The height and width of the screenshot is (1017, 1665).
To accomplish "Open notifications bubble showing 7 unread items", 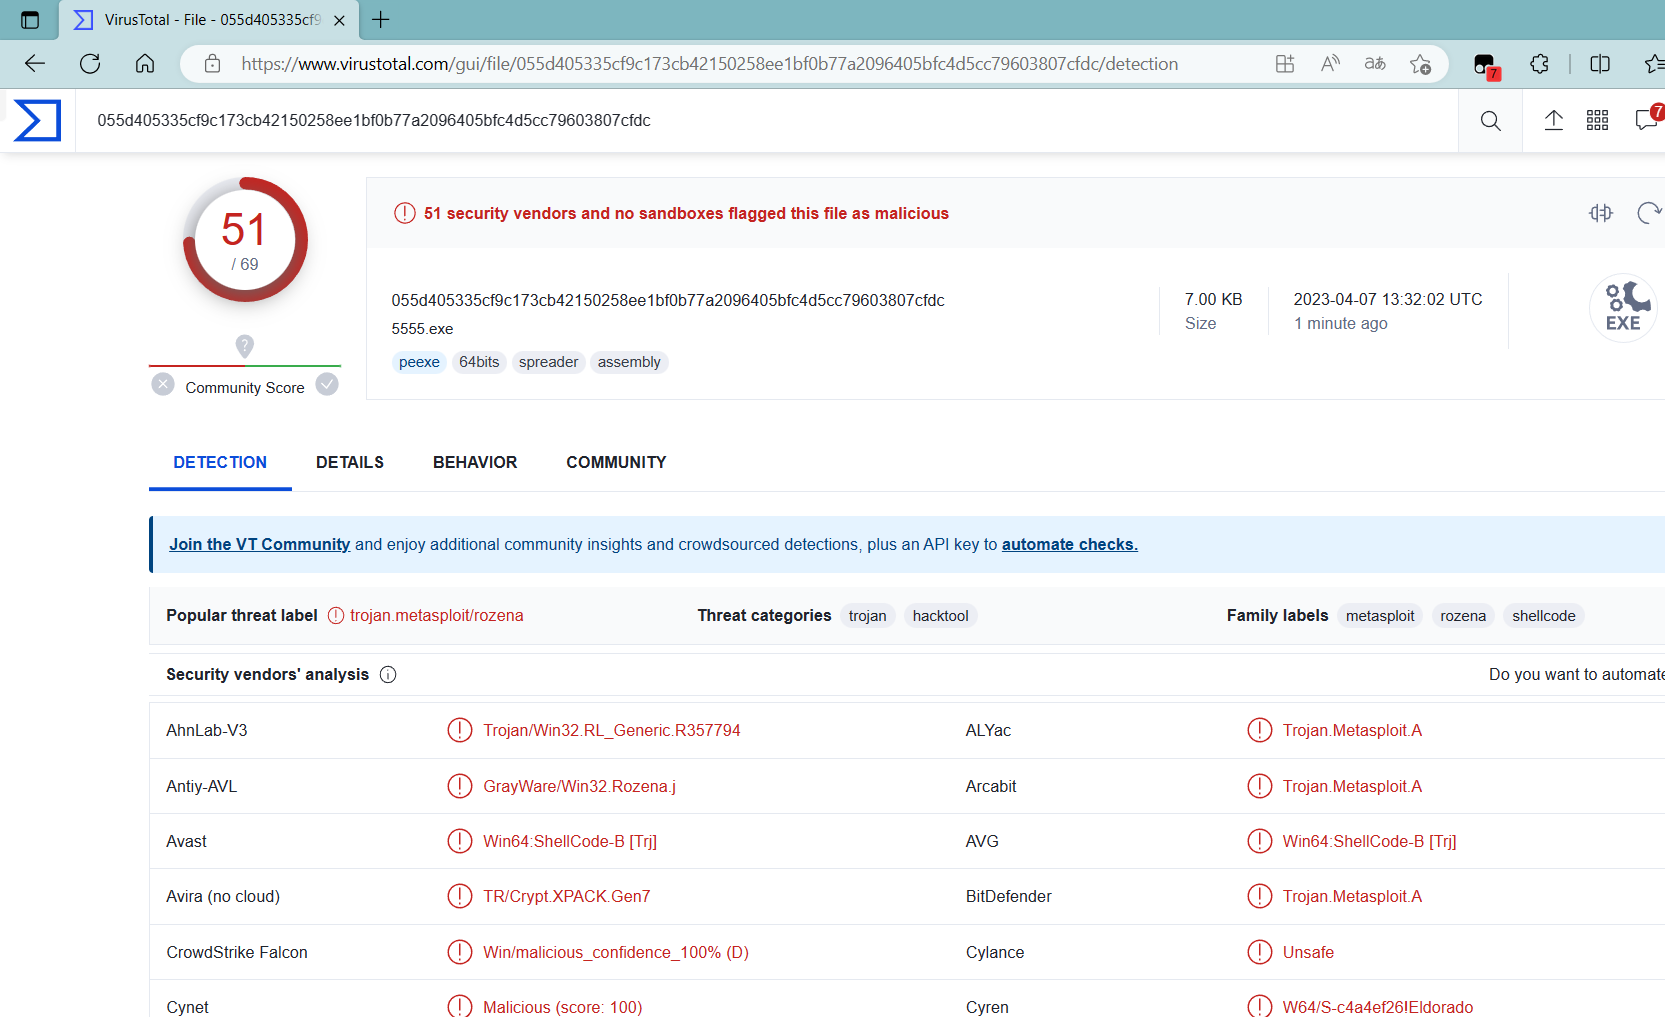I will (x=1647, y=120).
